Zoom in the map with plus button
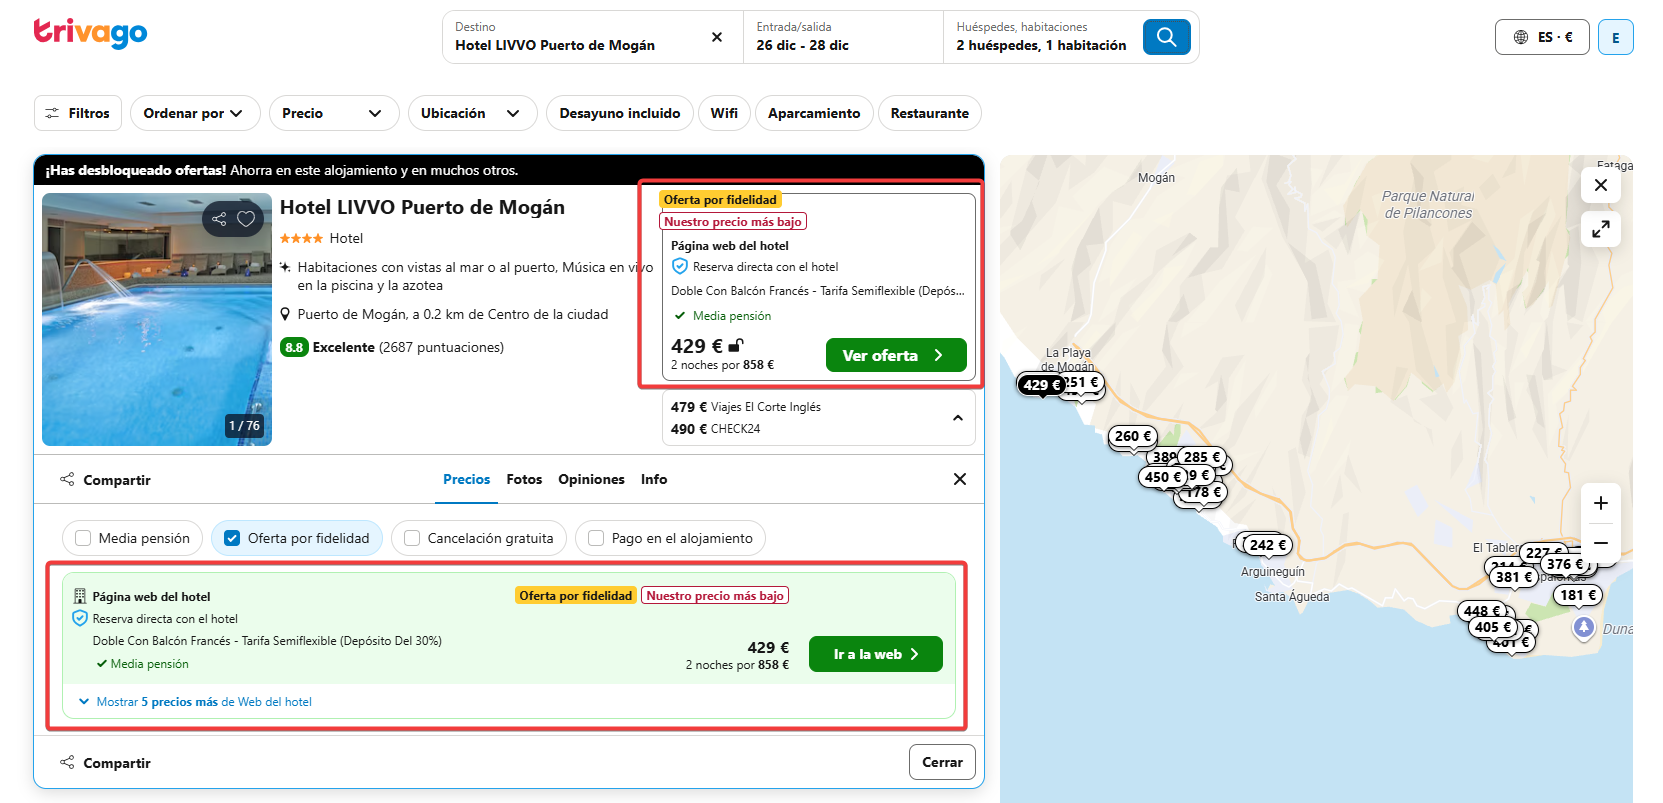 (x=1601, y=503)
